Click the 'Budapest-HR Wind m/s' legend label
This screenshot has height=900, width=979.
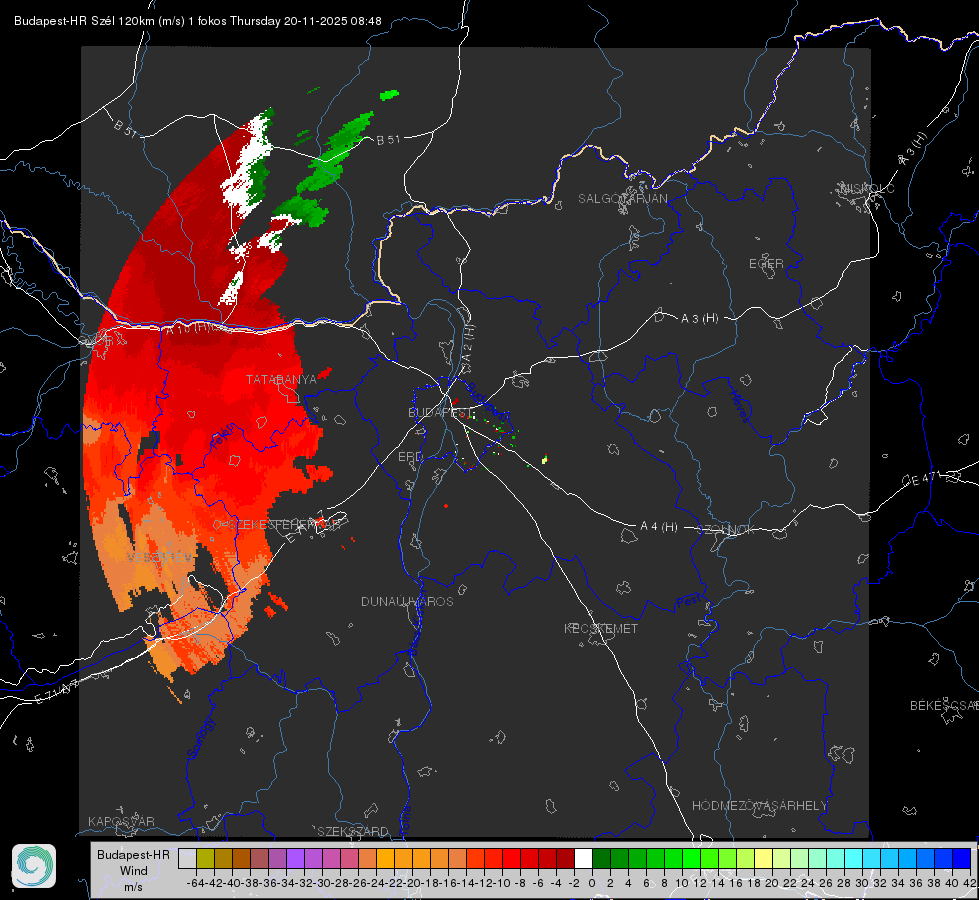(133, 871)
